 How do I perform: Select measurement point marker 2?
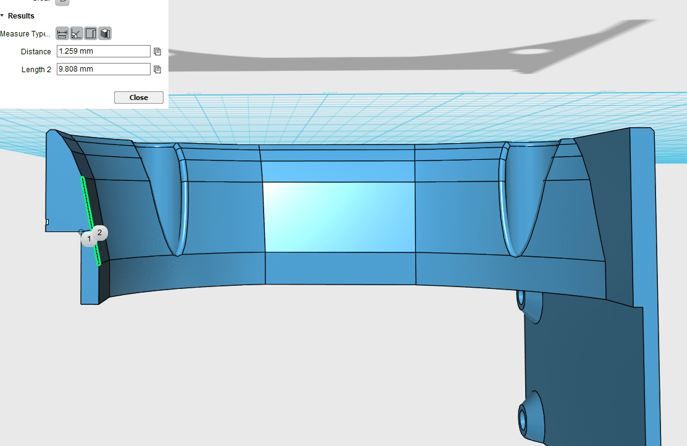tap(100, 232)
